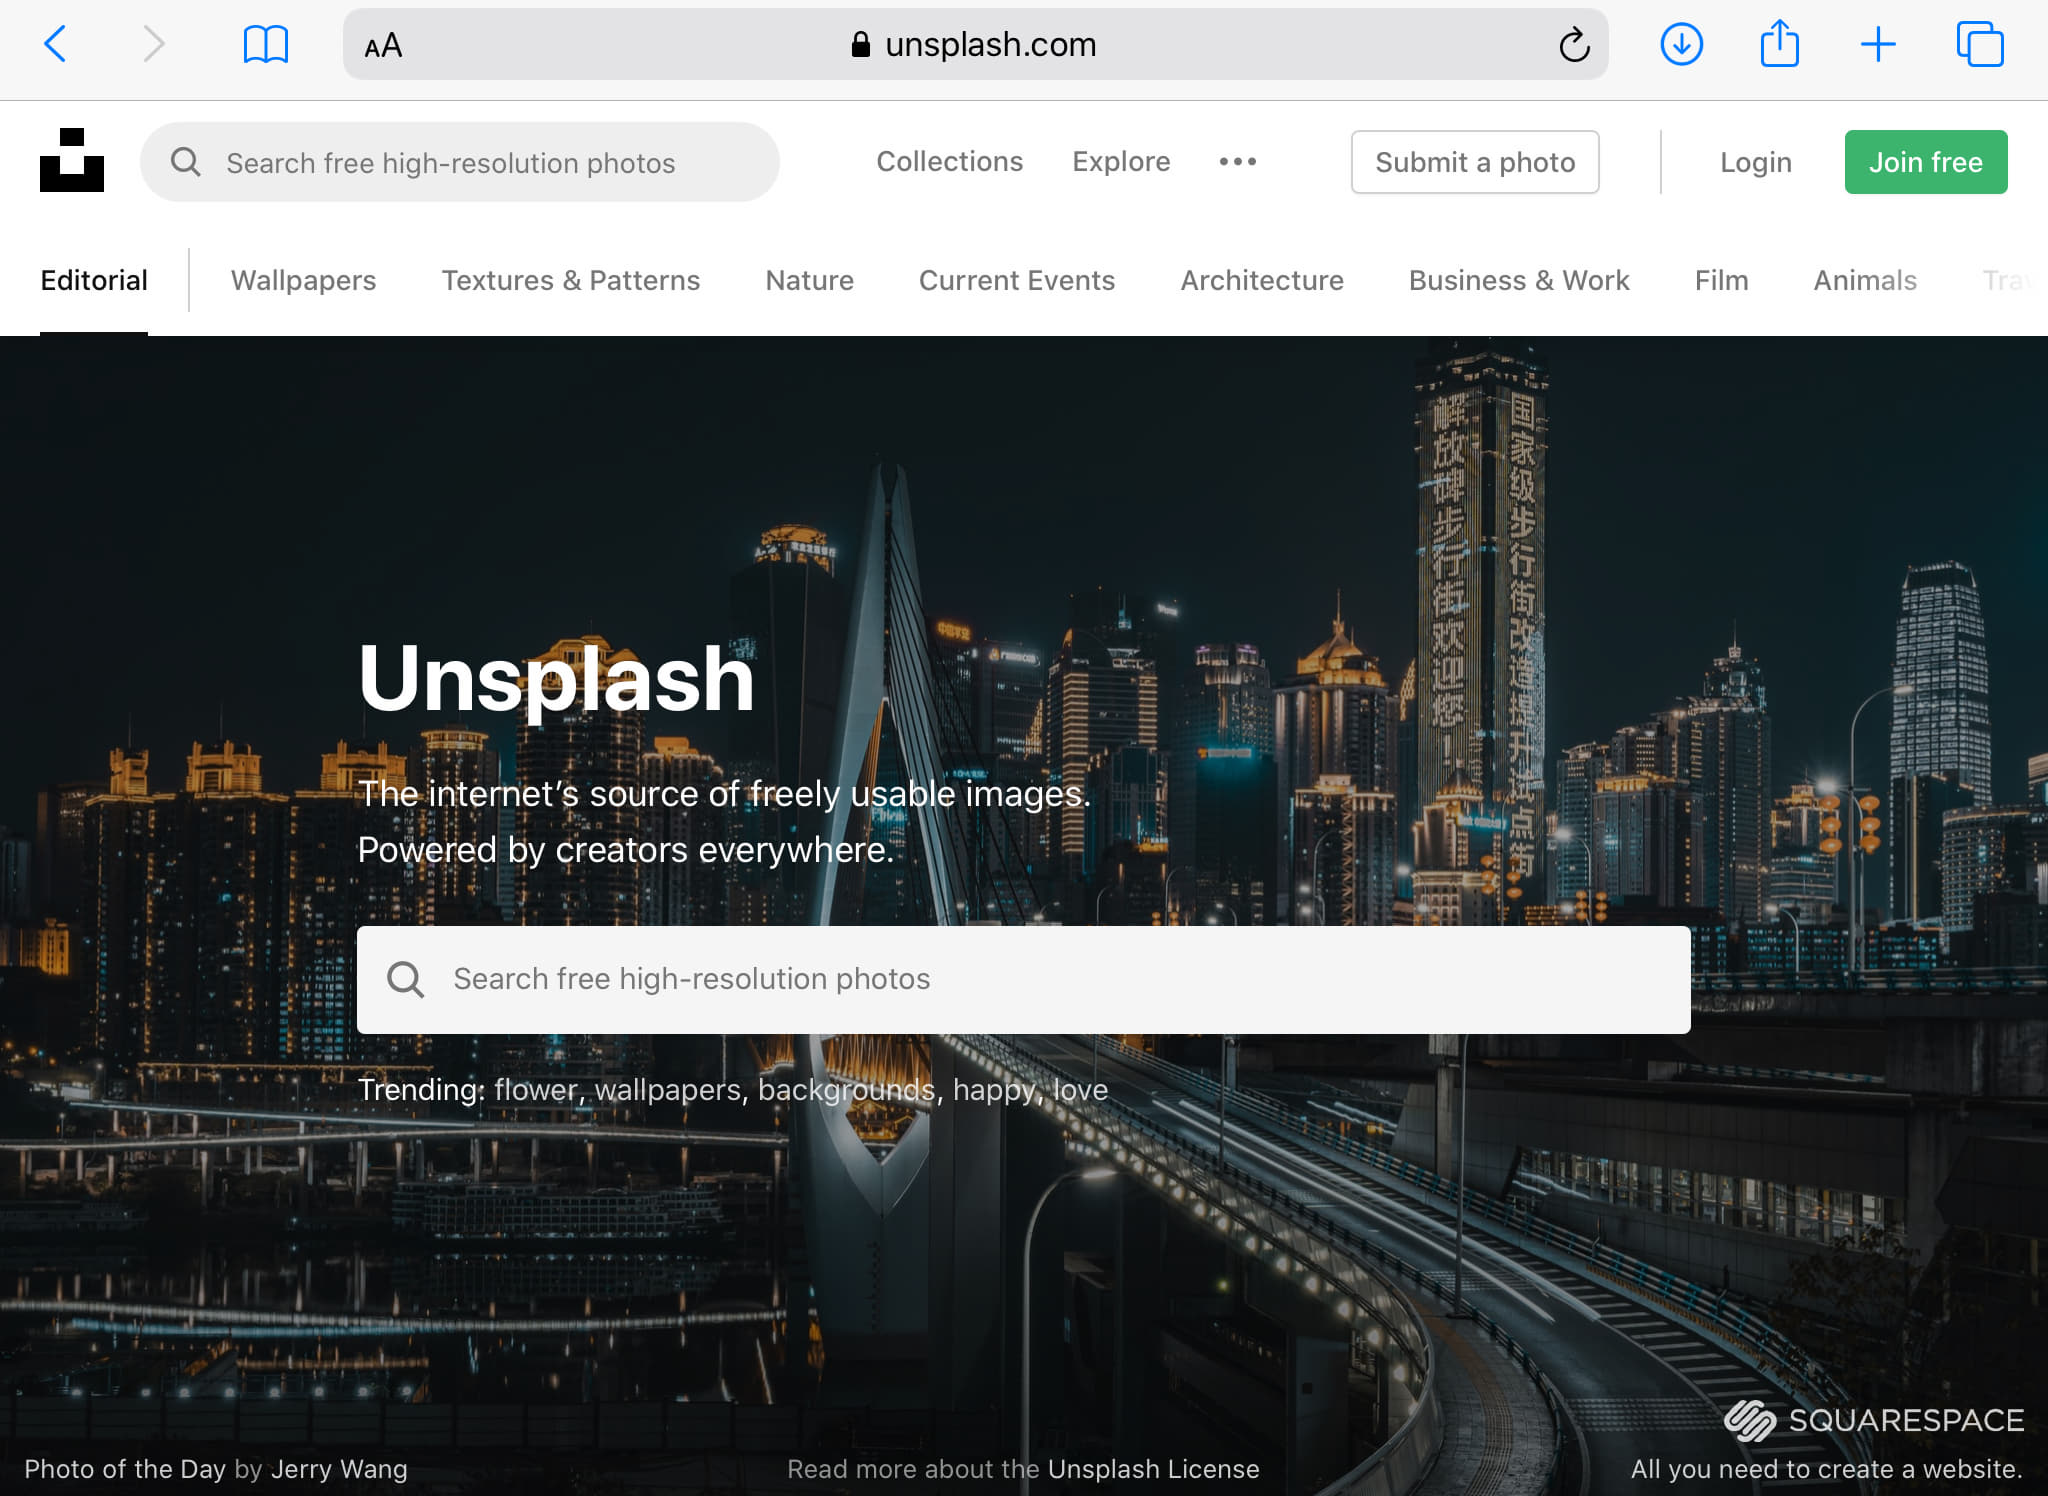2048x1496 pixels.
Task: Open the AA reader options menu
Action: 383,45
